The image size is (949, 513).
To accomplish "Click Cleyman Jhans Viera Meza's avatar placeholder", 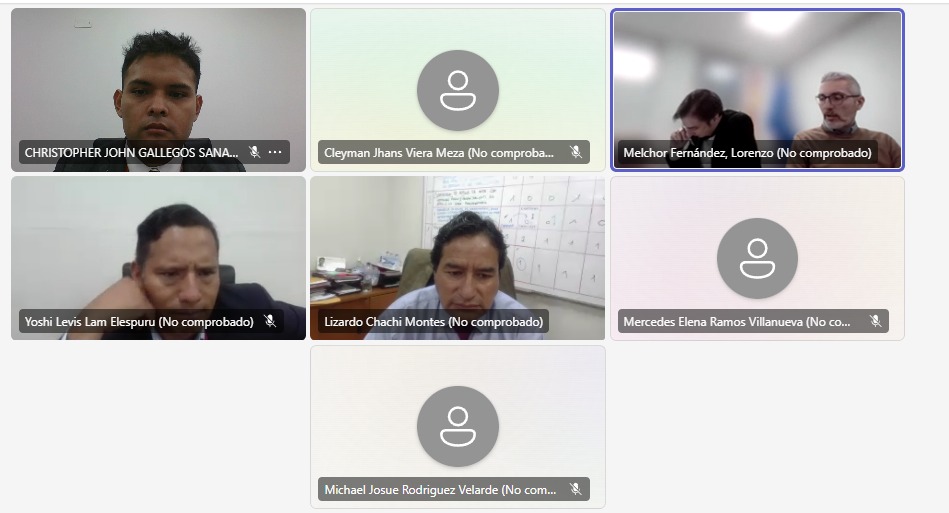I will pyautogui.click(x=458, y=90).
